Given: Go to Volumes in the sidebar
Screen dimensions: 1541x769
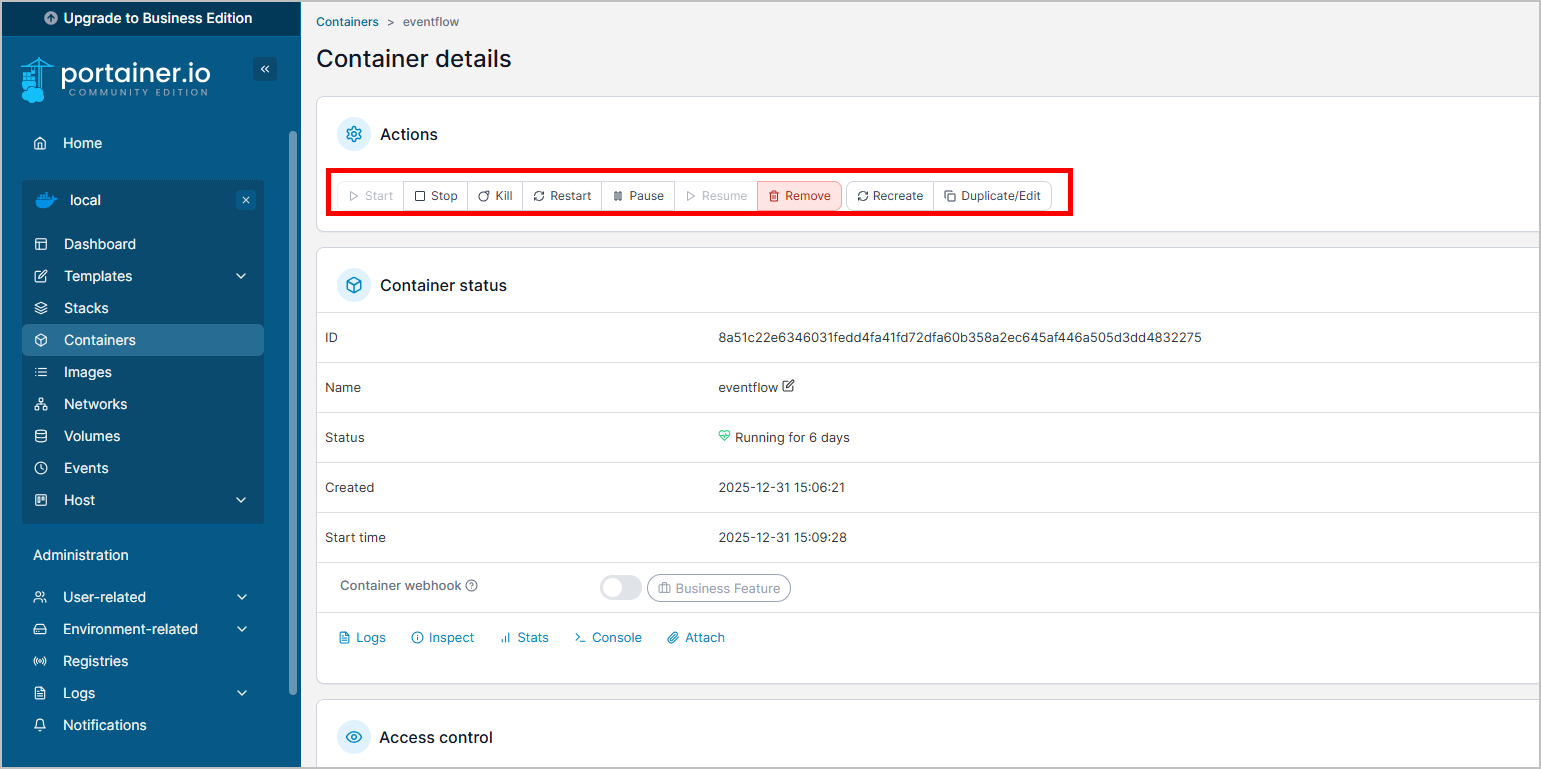Looking at the screenshot, I should coord(92,436).
